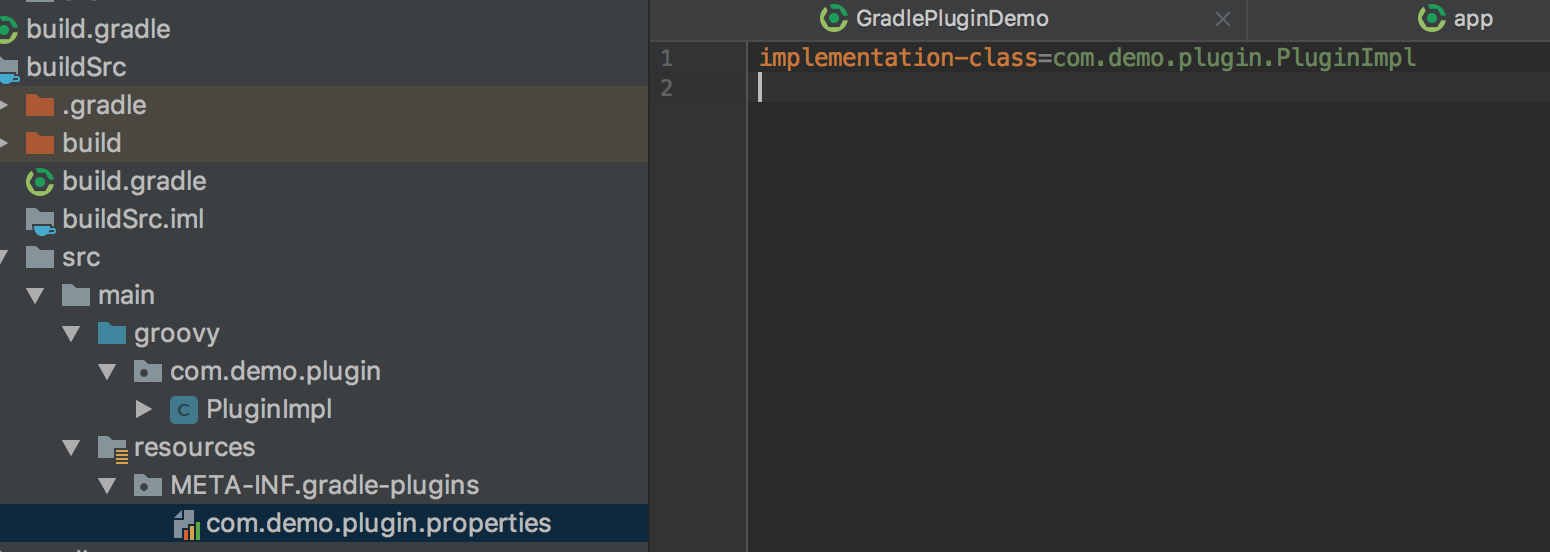Collapse the groovy folder arrow
This screenshot has width=1550, height=552.
(x=72, y=333)
